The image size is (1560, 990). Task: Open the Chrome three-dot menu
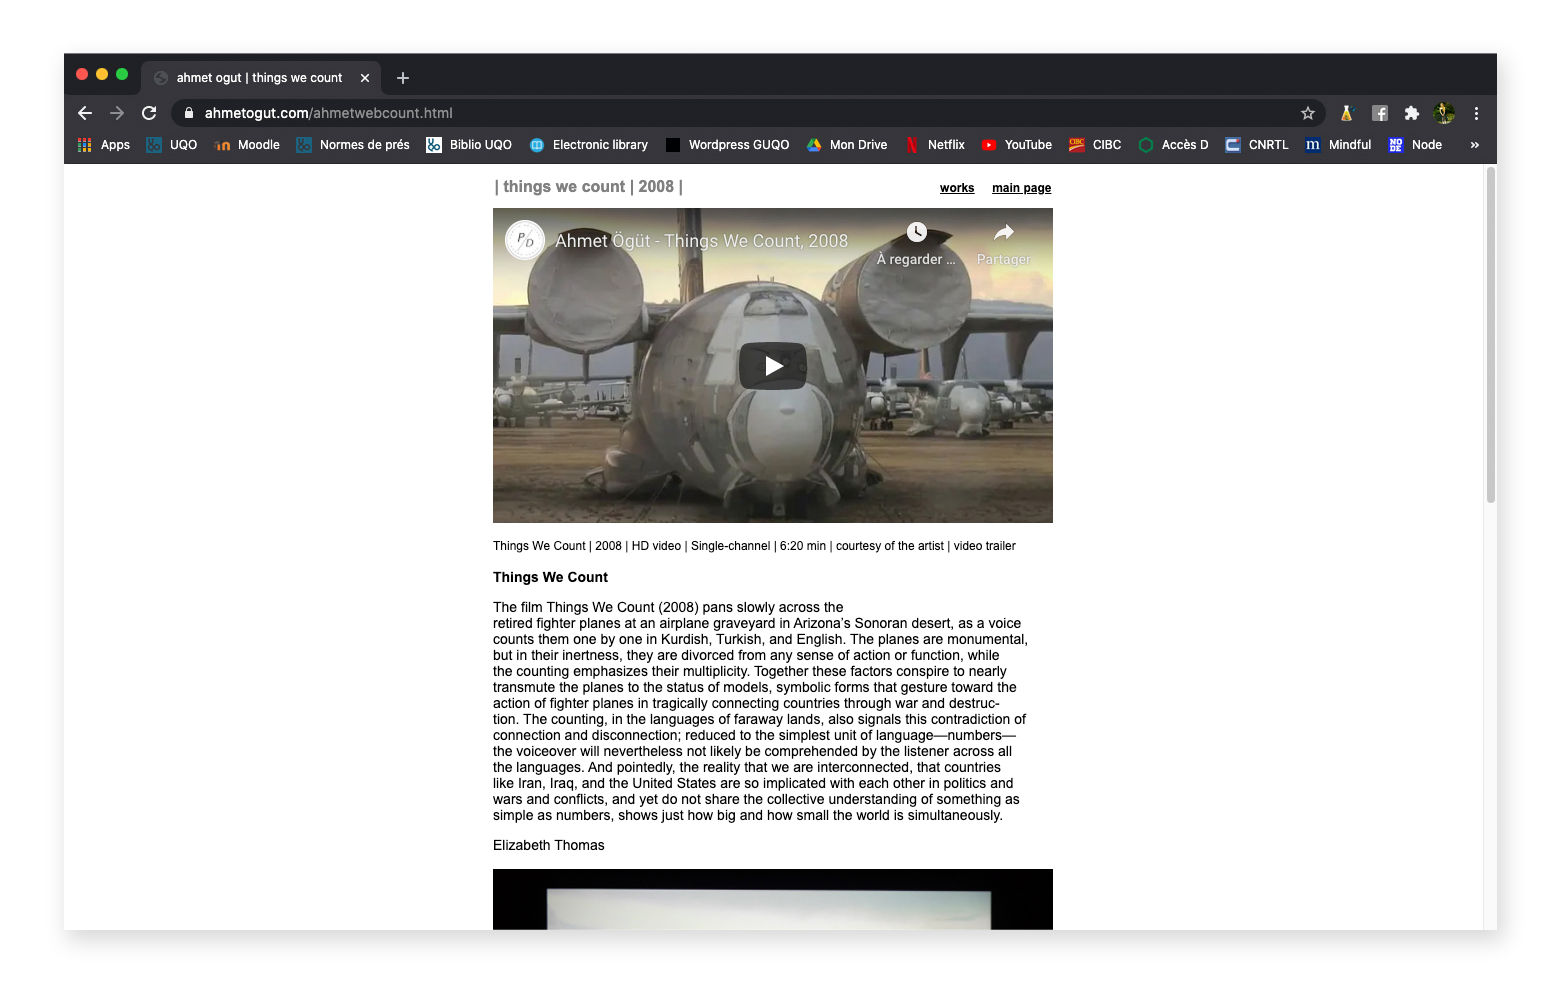coord(1476,113)
